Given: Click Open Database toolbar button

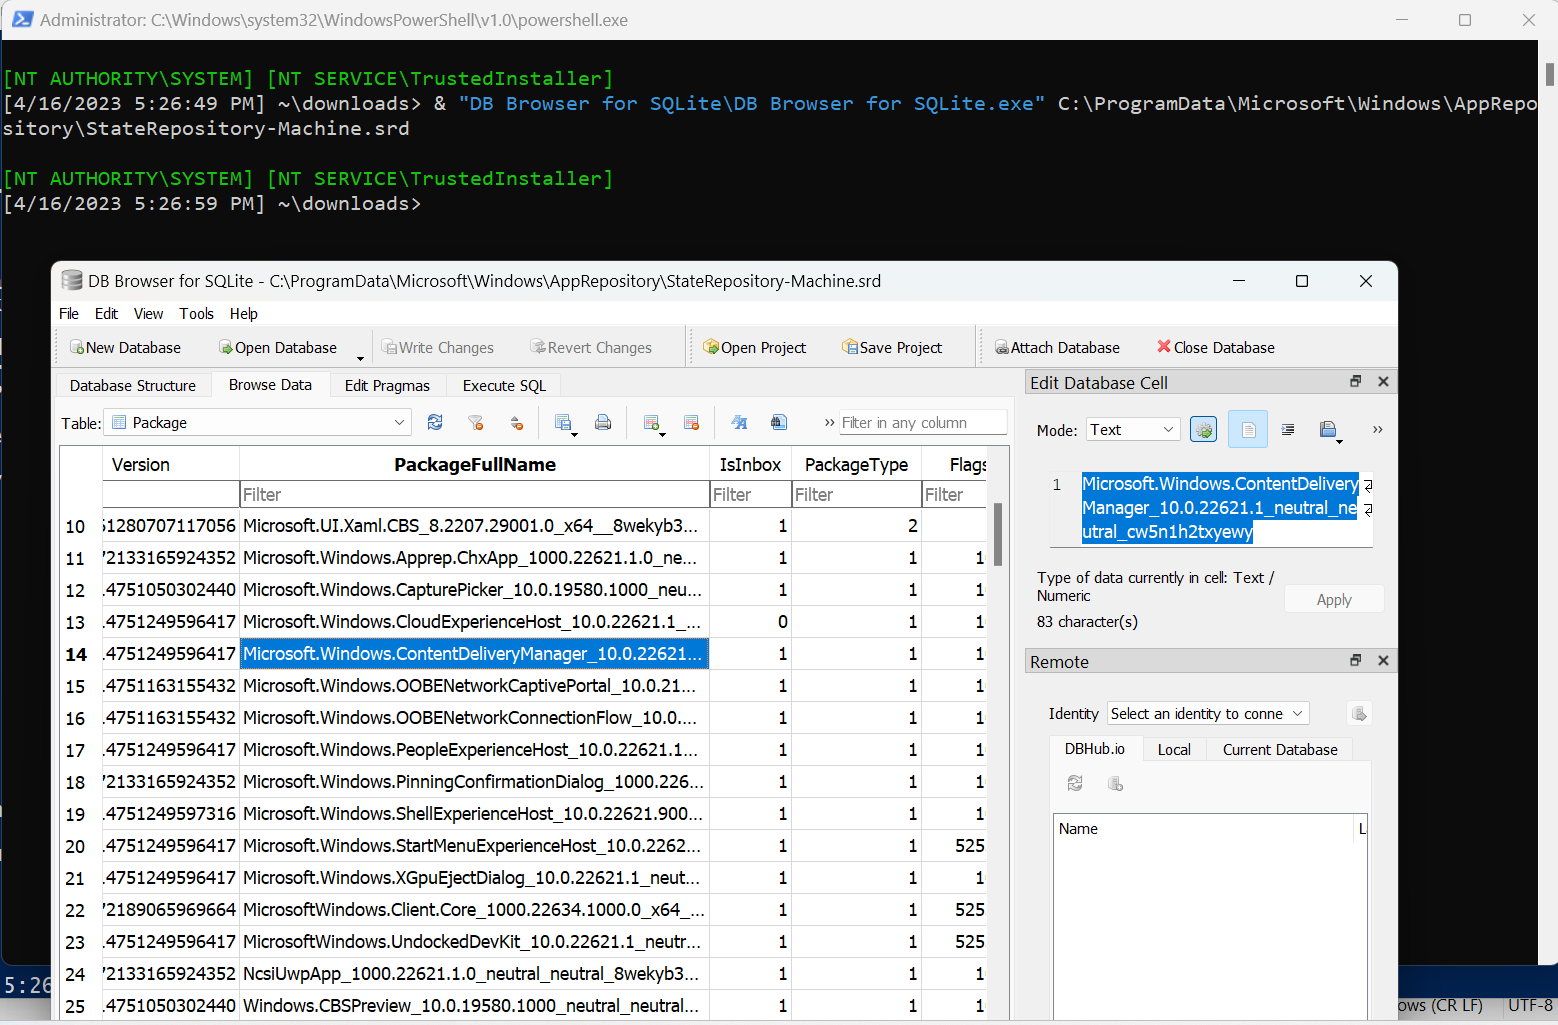Looking at the screenshot, I should click(278, 347).
